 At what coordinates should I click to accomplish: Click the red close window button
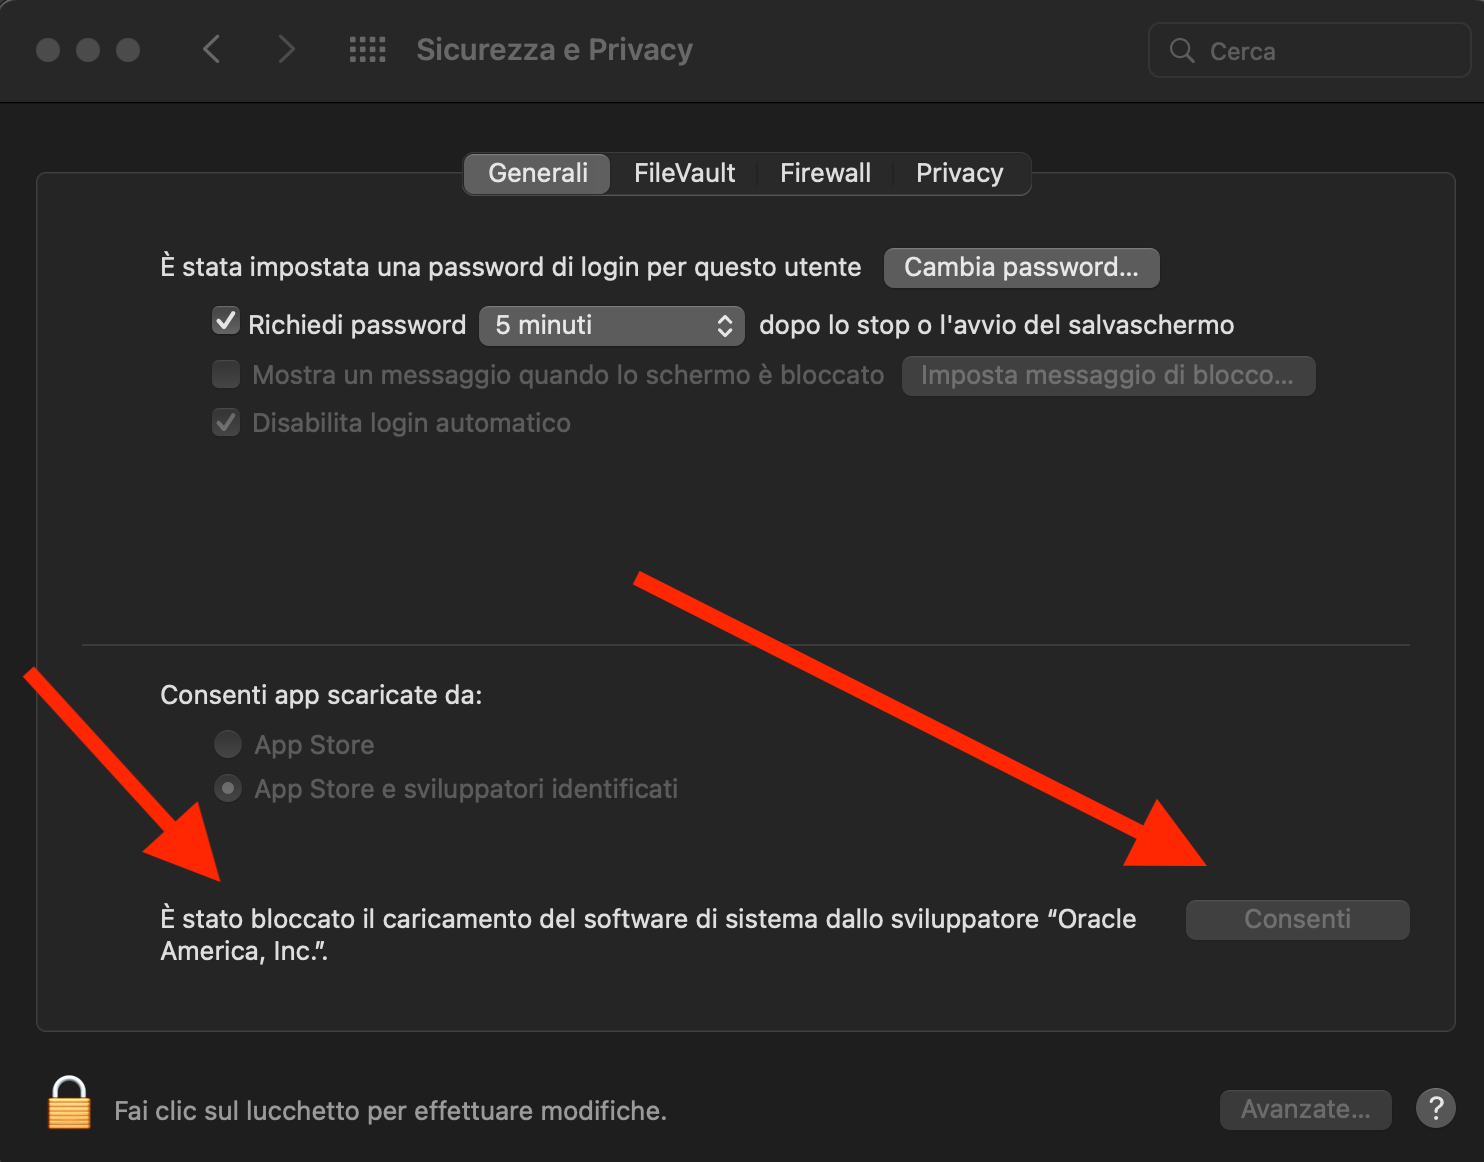click(x=48, y=50)
